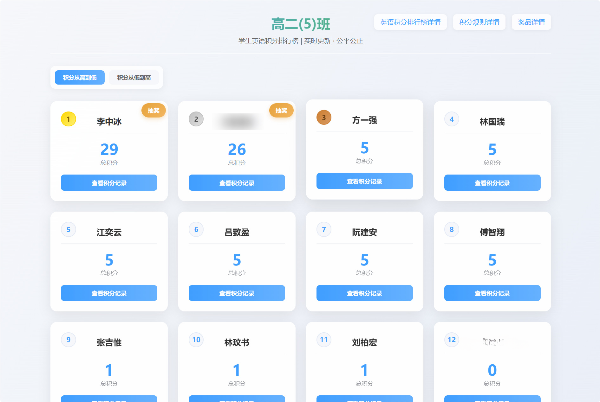Open the 积分规则详情 button
Image resolution: width=600 pixels, height=402 pixels.
[x=479, y=22]
